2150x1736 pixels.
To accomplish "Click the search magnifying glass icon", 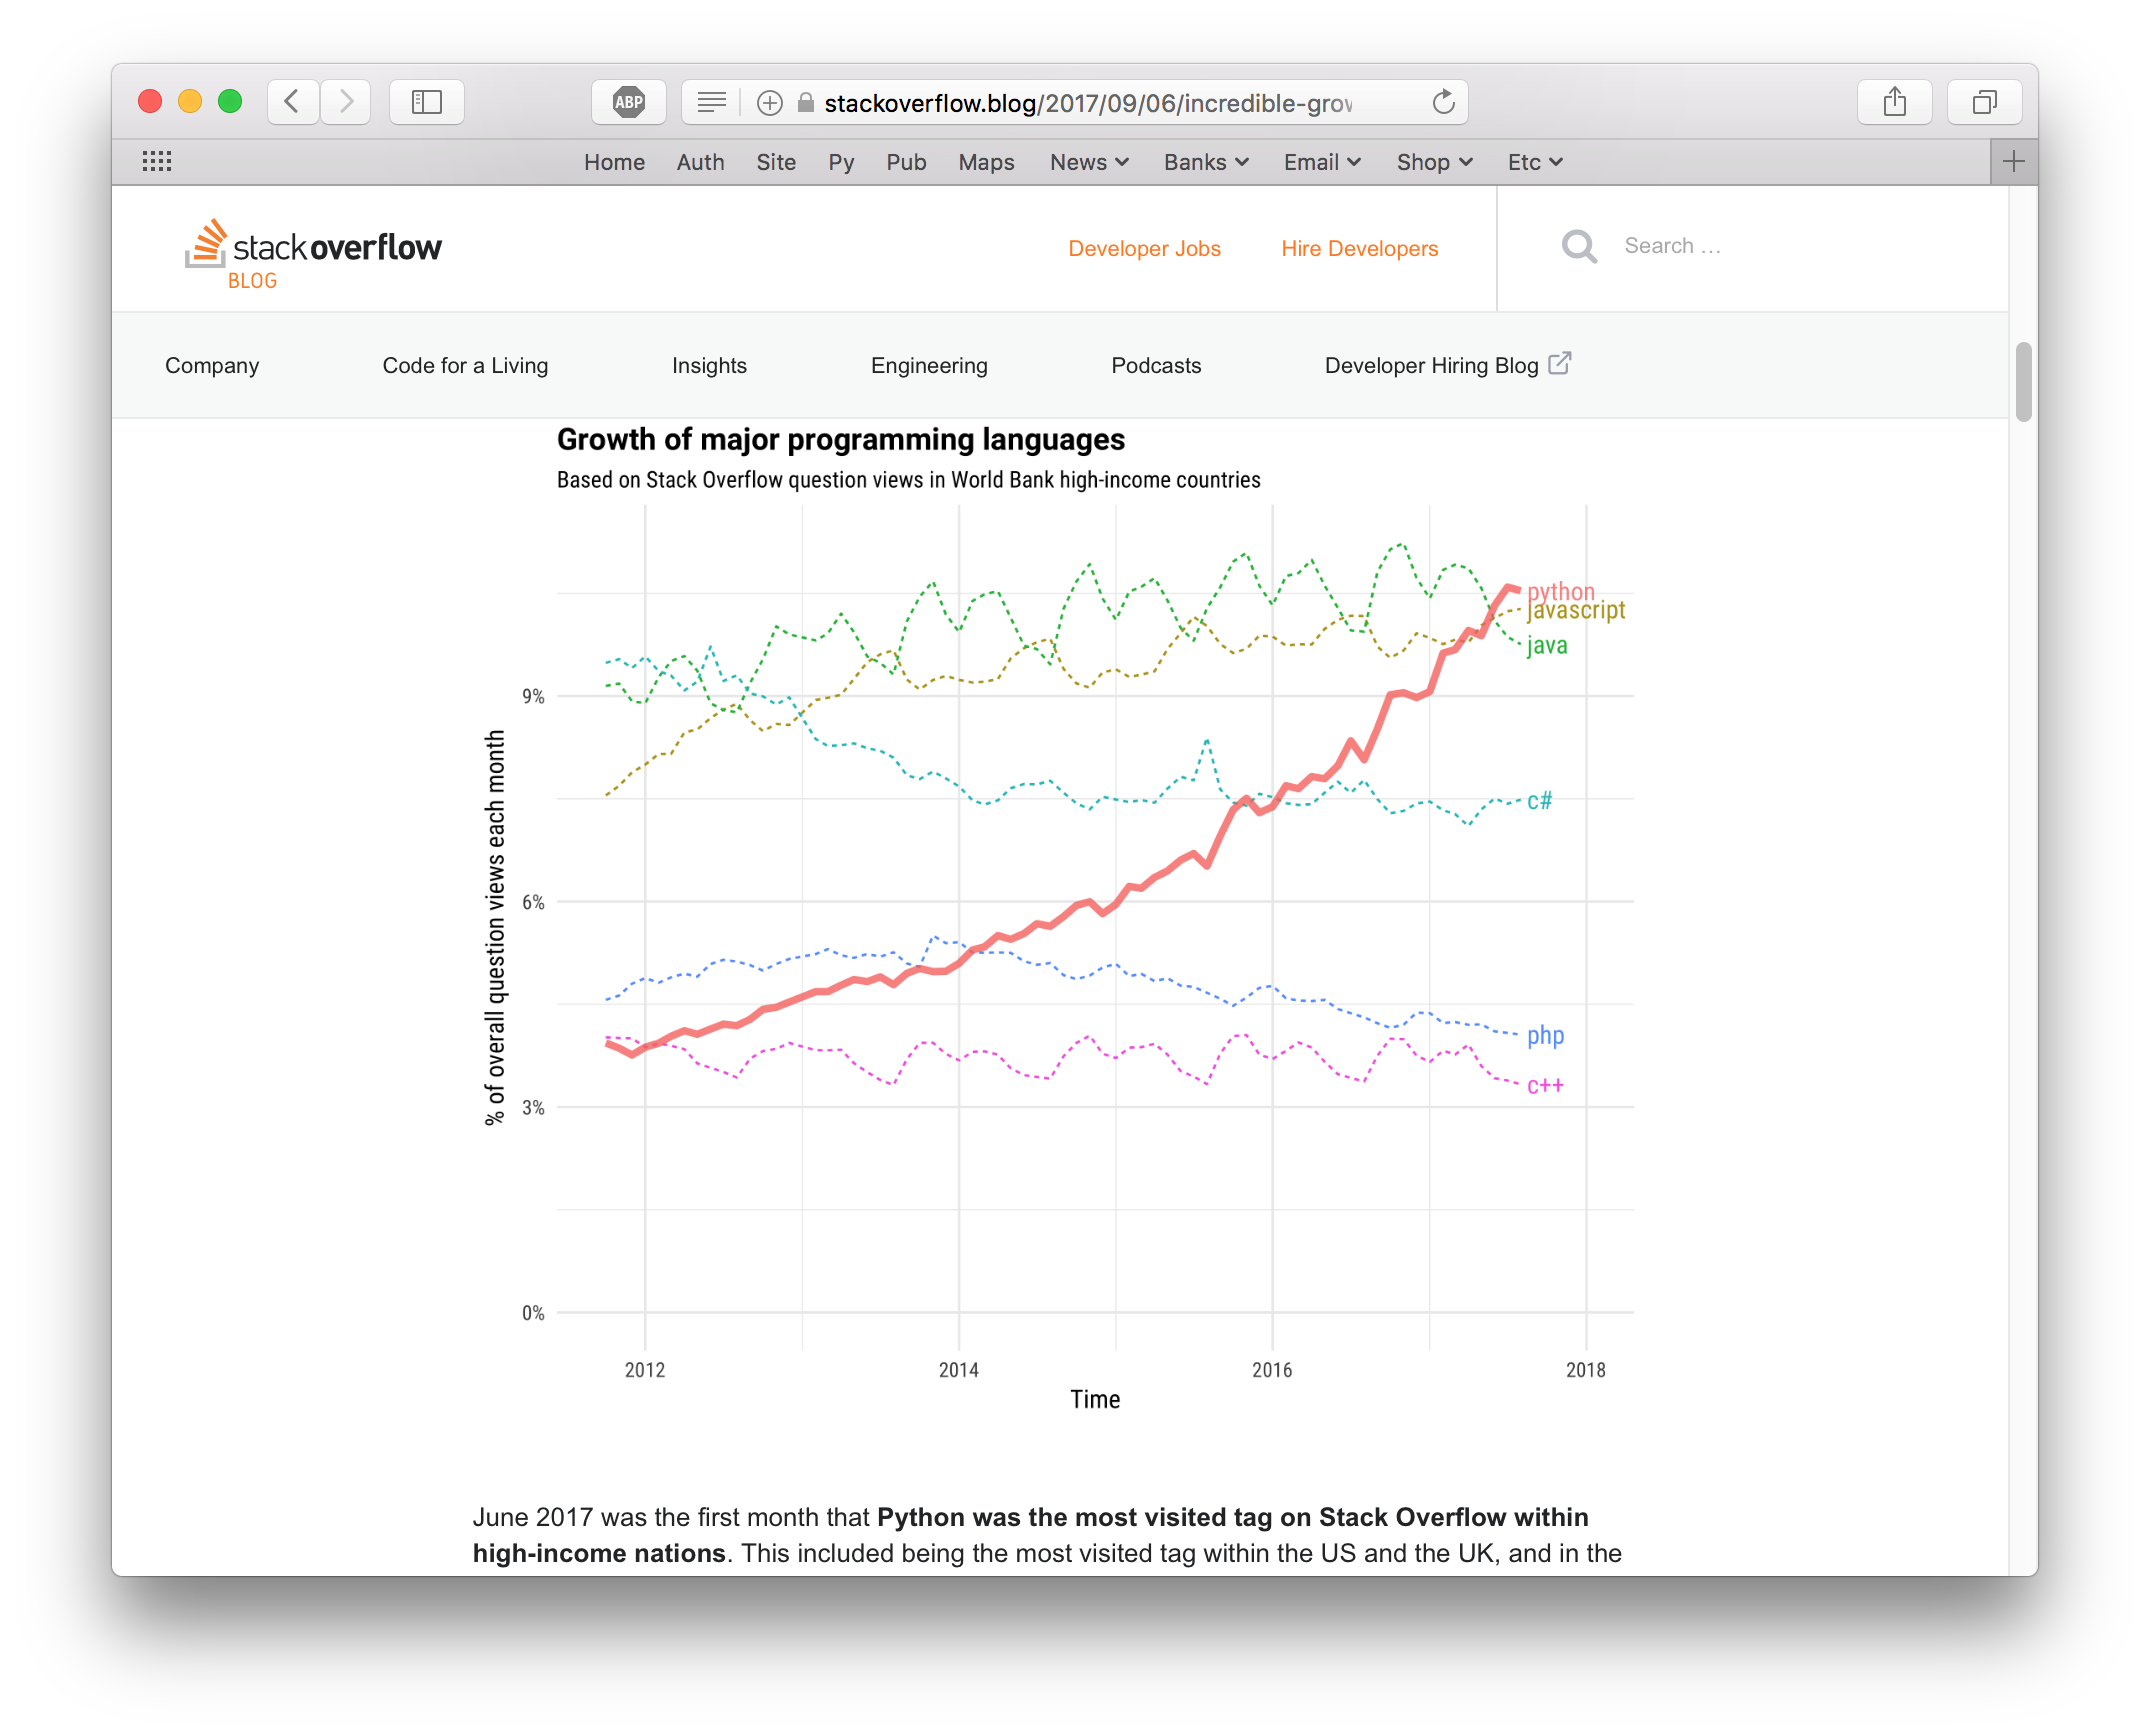I will click(x=1579, y=247).
